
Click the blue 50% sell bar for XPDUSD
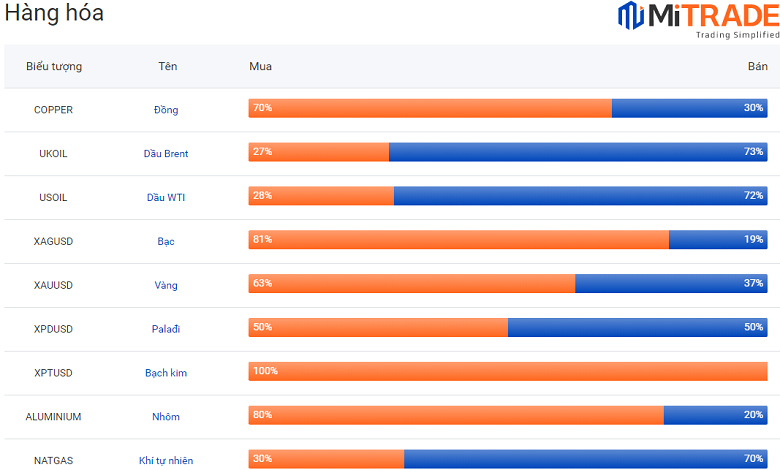637,327
